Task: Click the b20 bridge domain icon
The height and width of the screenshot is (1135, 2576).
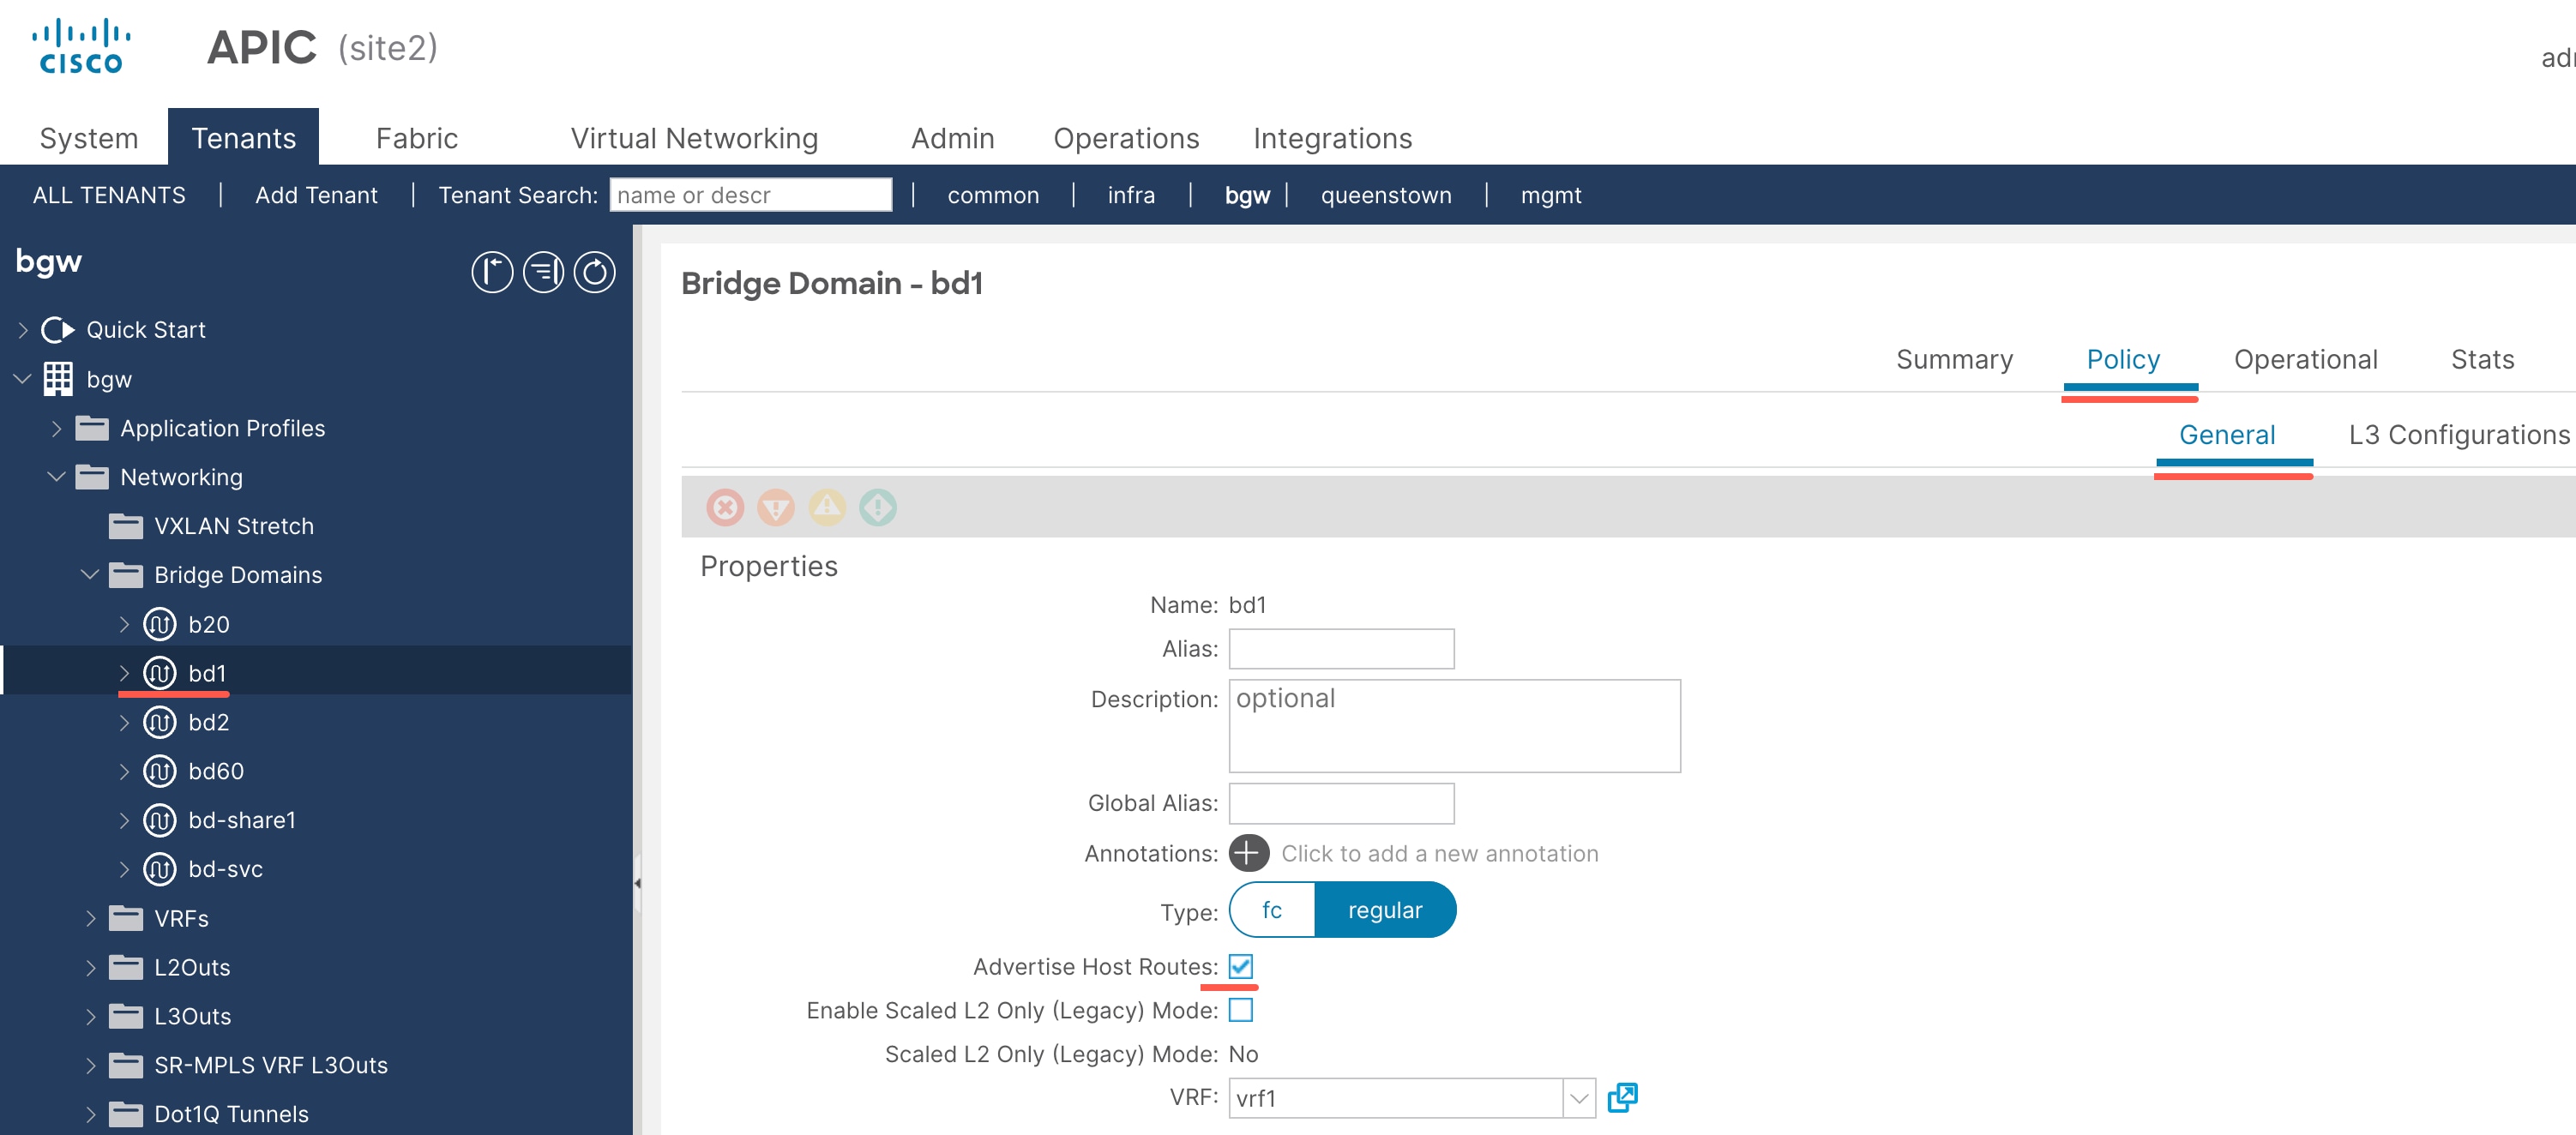Action: 160,624
